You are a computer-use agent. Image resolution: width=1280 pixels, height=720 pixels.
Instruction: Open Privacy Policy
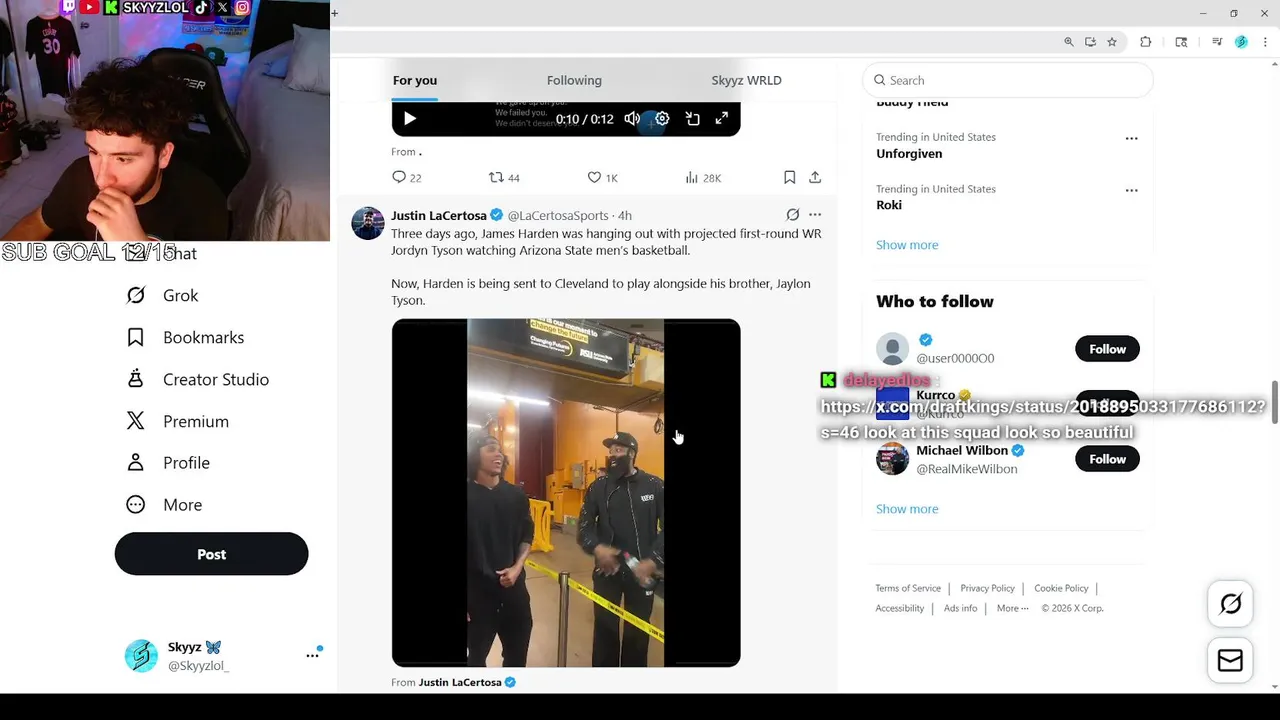(x=987, y=588)
